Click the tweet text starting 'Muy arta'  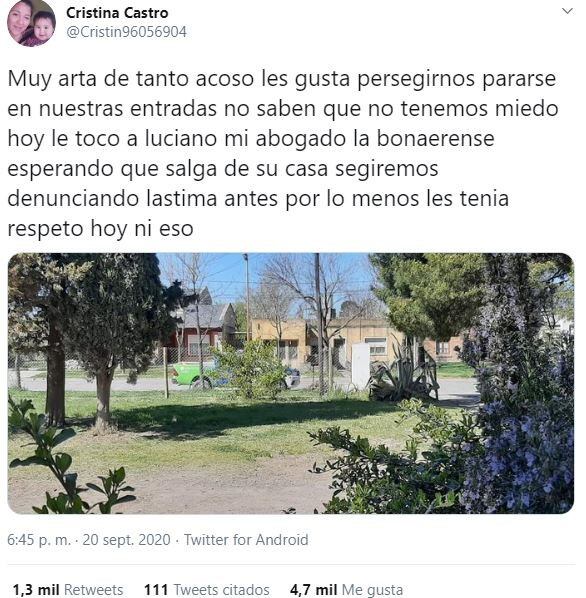coord(283,153)
